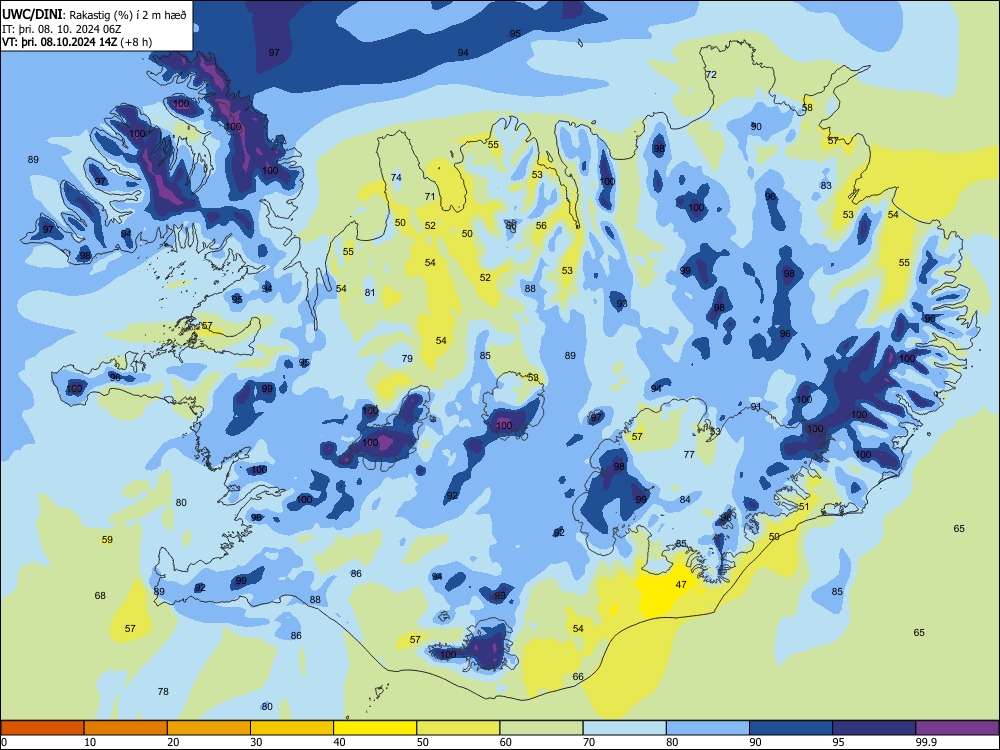Click the 'UWC/DINI' title in the header box
Viewport: 1000px width, 750px height.
tap(32, 14)
